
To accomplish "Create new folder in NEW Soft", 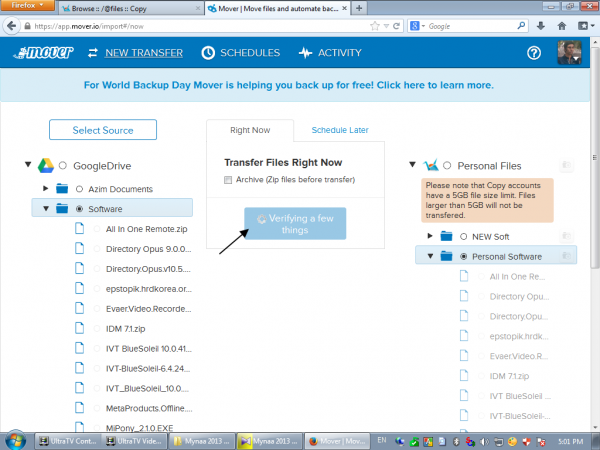I will (x=566, y=236).
